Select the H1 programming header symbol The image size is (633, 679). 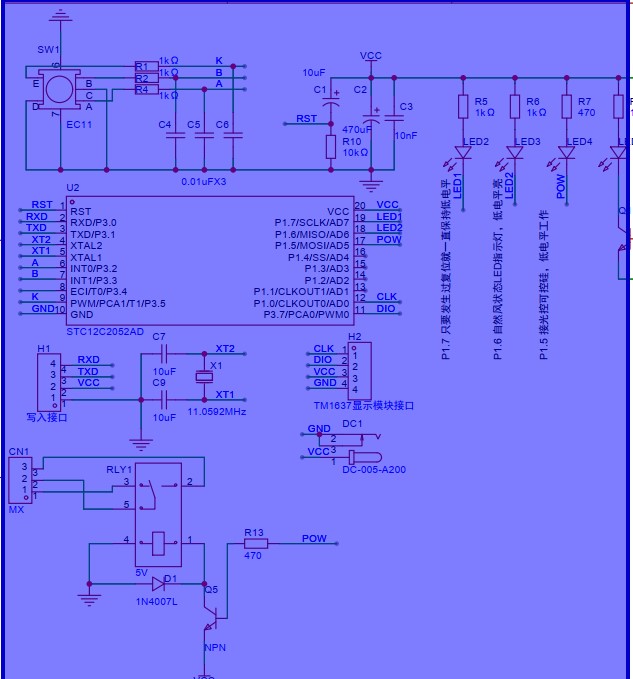click(x=48, y=382)
